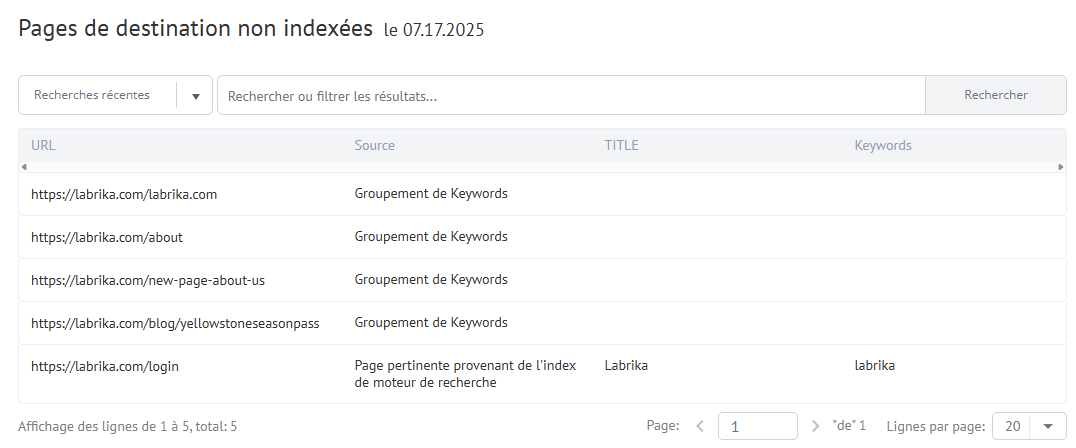Go to next page chevron

815,426
